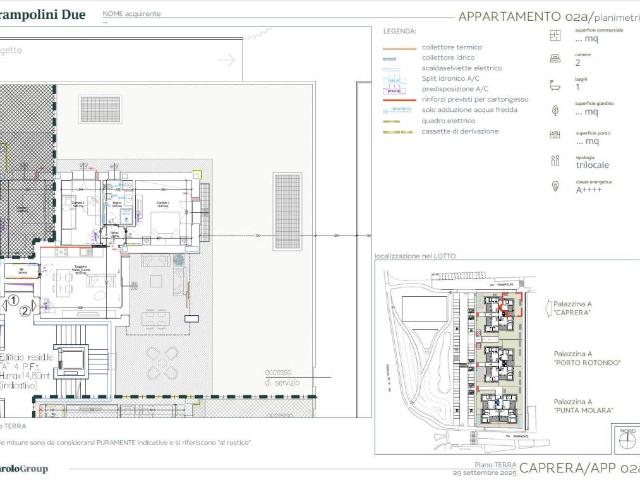Viewport: 640px width, 480px height.
Task: Click the orange collettore termico legend line
Action: coord(399,49)
